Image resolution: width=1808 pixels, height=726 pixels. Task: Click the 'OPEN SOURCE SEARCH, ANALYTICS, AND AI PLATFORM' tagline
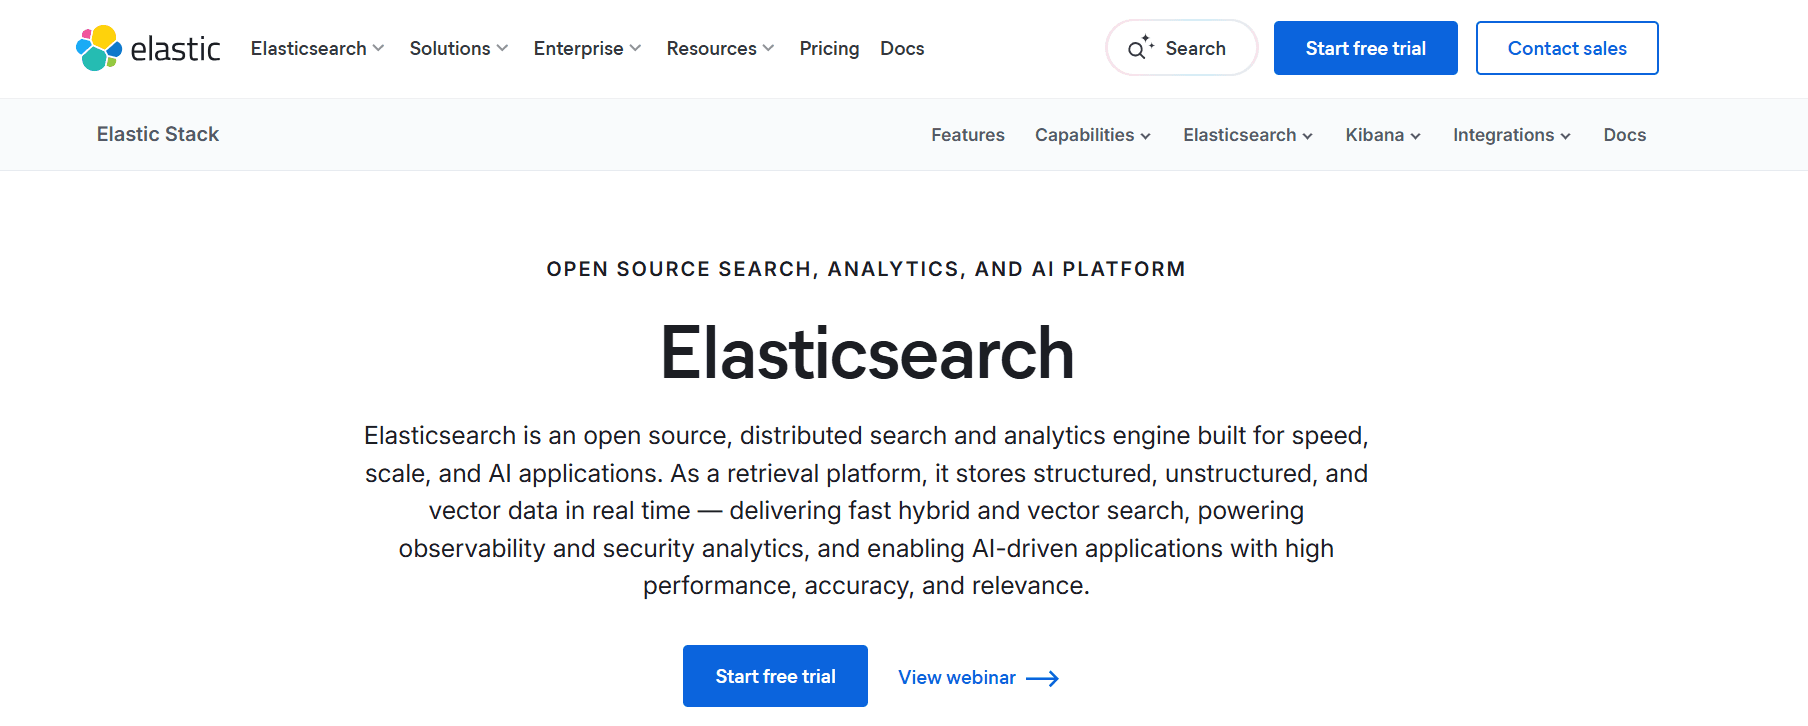866,269
